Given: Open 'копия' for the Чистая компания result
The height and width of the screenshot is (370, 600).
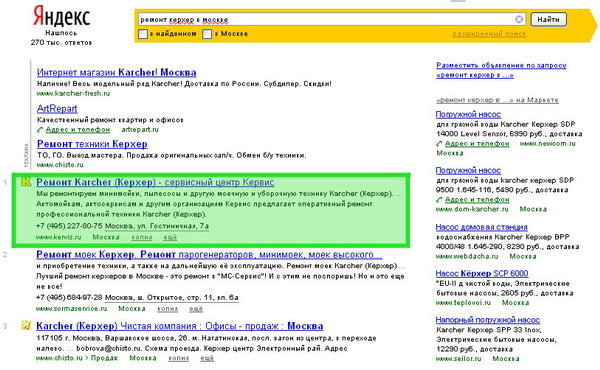Looking at the screenshot, I should pos(178,358).
